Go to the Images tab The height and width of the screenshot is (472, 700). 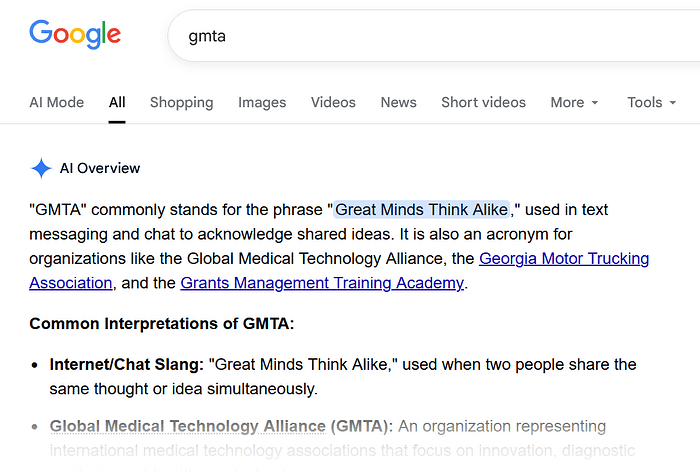(x=262, y=102)
